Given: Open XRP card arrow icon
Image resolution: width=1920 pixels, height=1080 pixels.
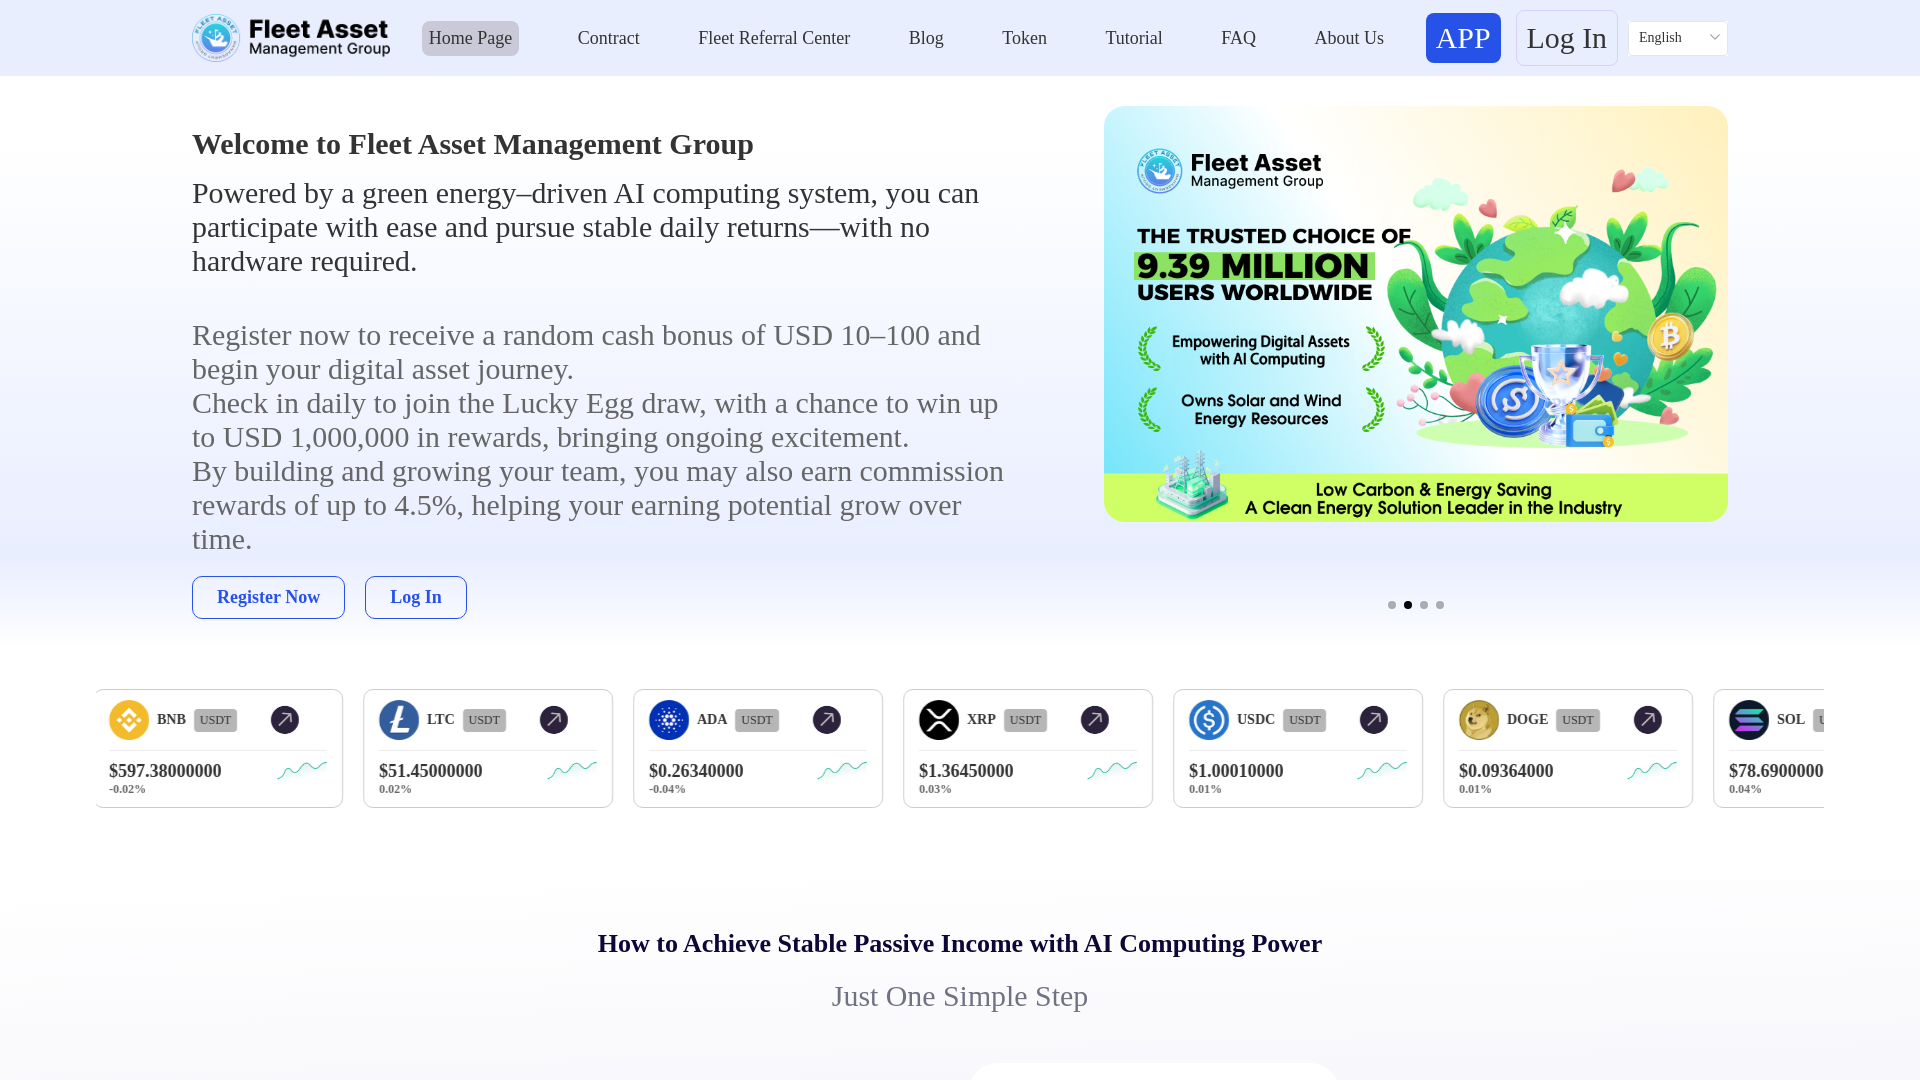Looking at the screenshot, I should [1095, 720].
